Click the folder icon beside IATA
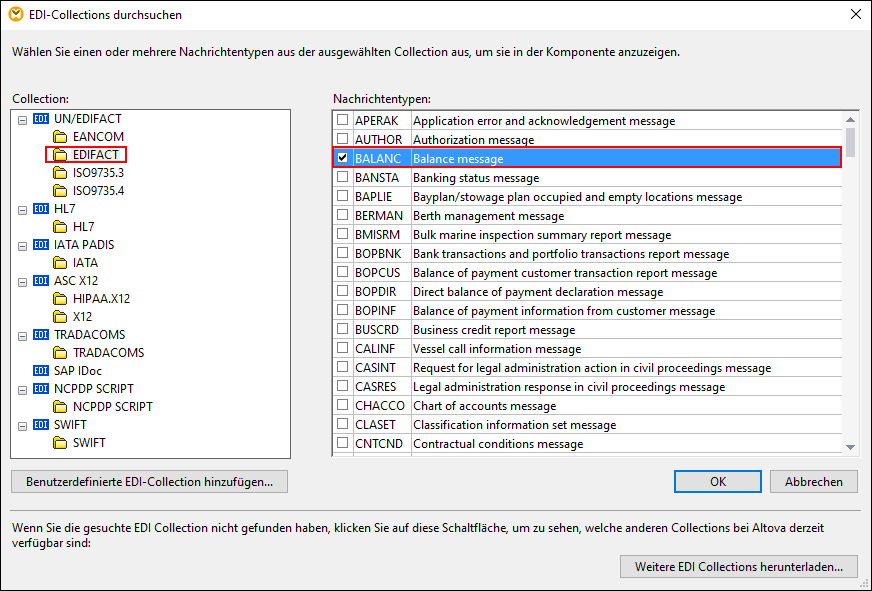872x591 pixels. pyautogui.click(x=60, y=263)
